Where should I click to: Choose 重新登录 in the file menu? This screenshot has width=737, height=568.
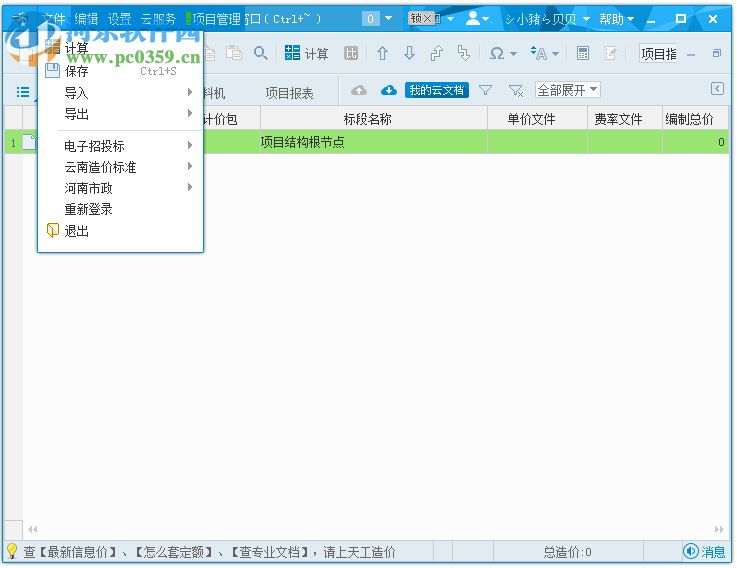tap(120, 209)
